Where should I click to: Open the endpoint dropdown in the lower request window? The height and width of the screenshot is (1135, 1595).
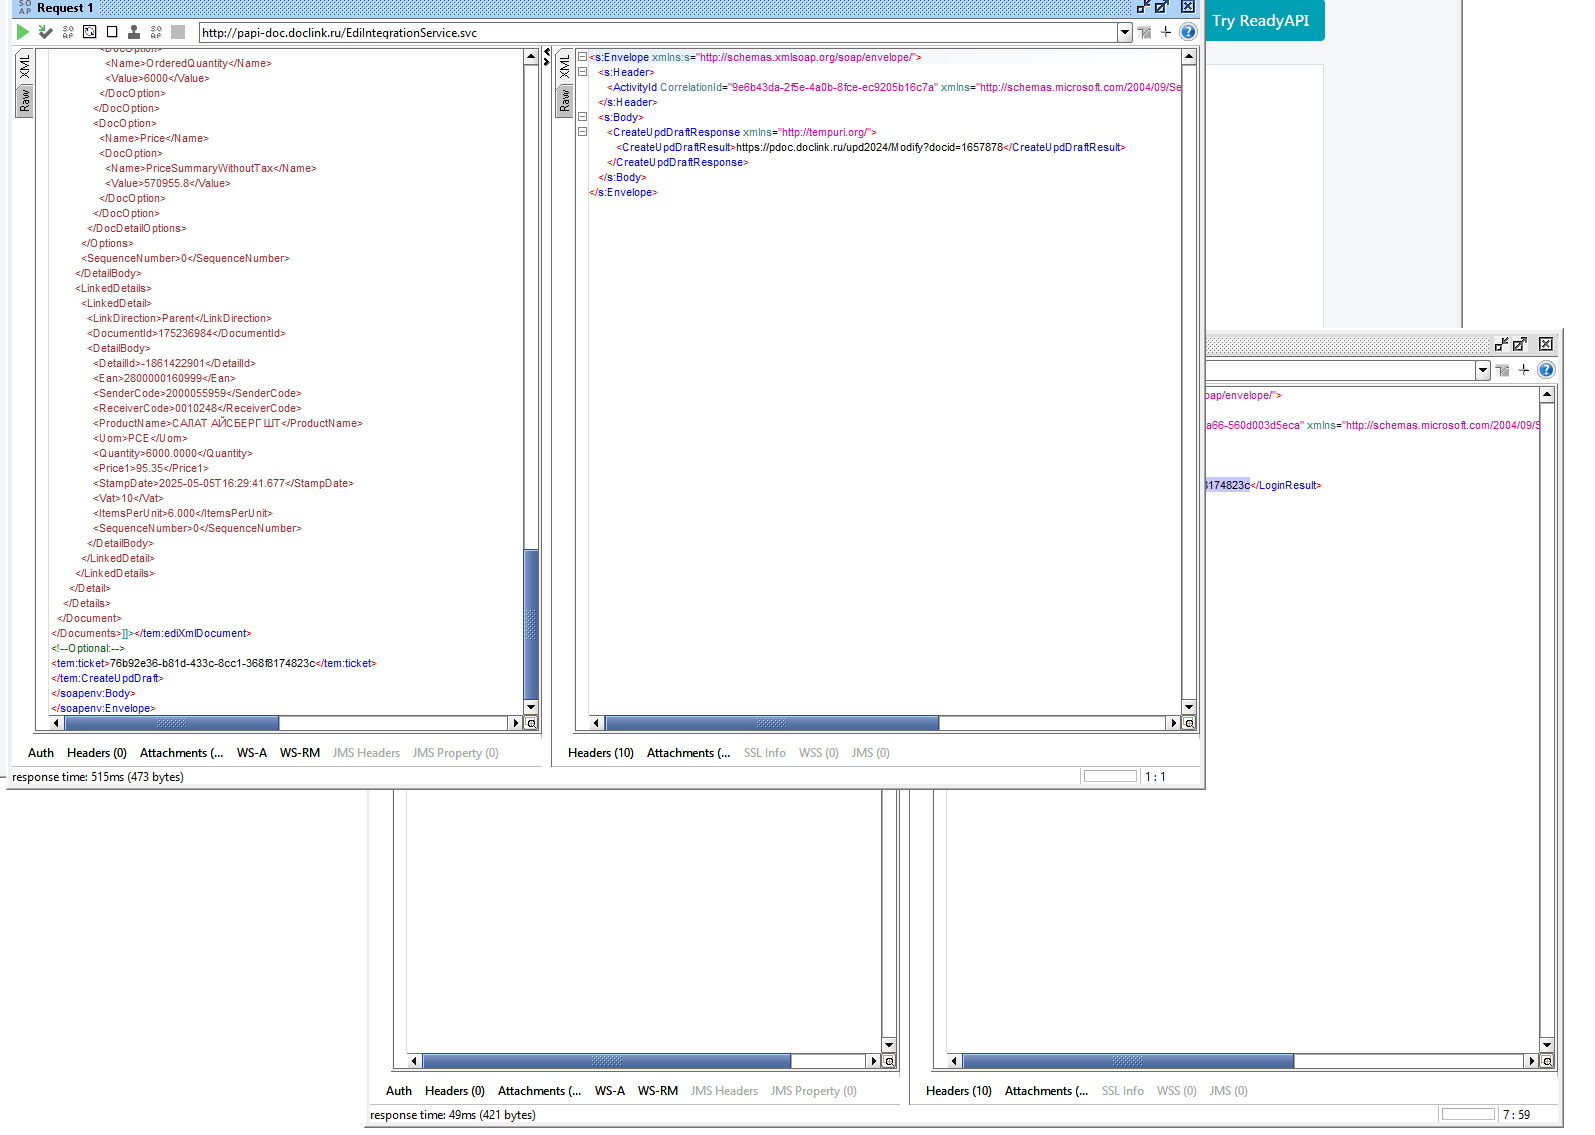(x=1483, y=370)
